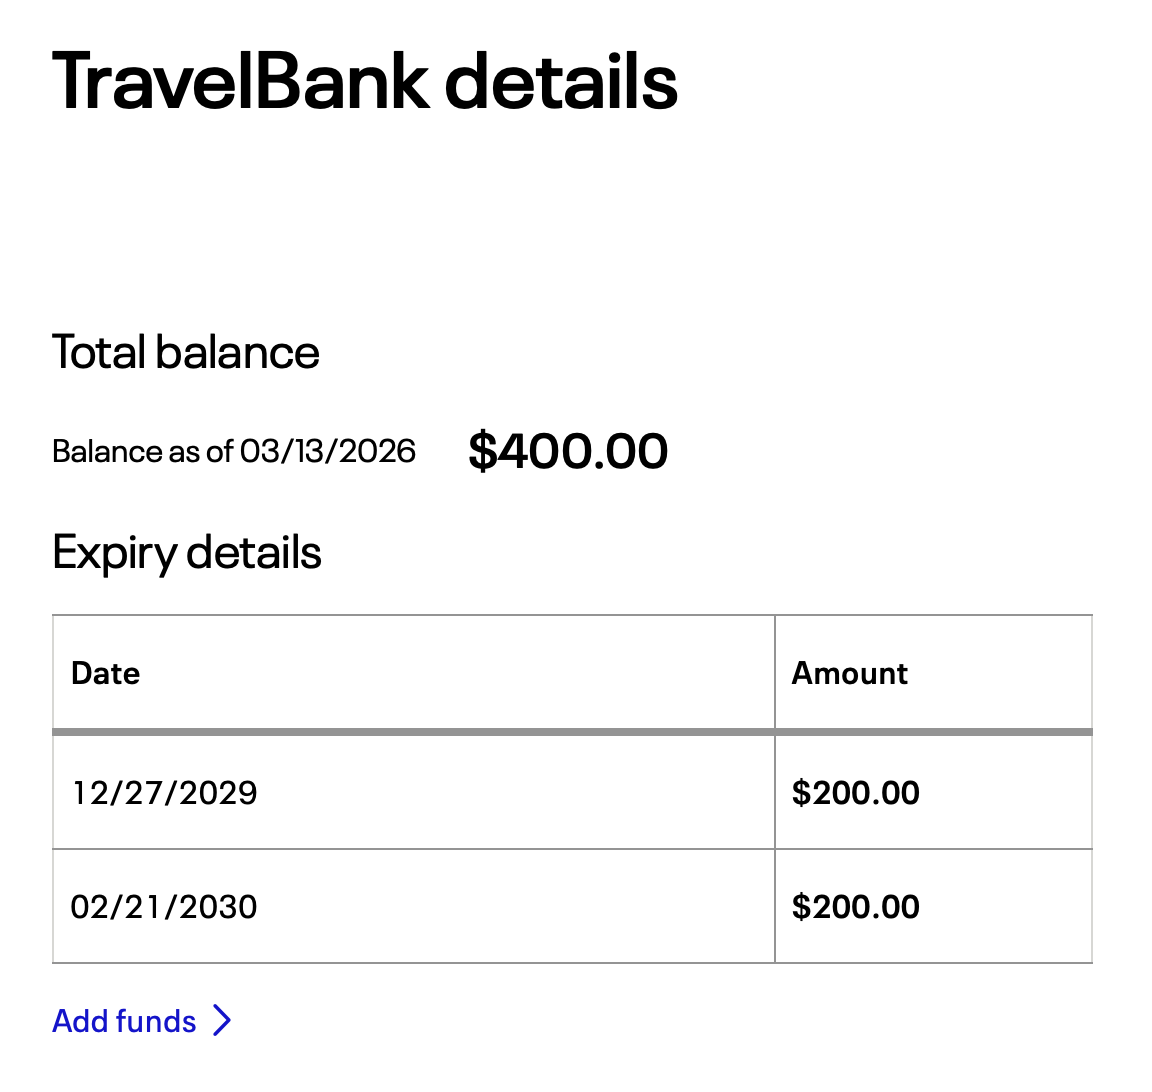
Task: Click the thick divider under table header
Action: click(572, 732)
